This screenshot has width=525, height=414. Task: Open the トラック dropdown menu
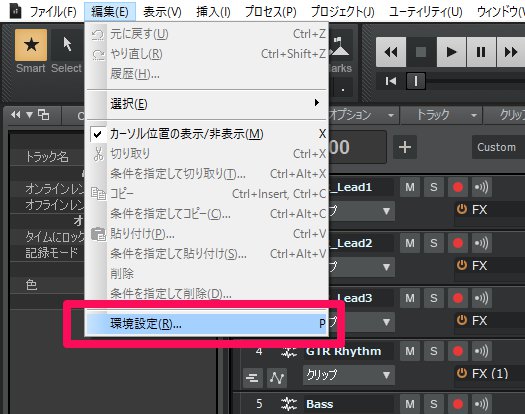click(441, 115)
